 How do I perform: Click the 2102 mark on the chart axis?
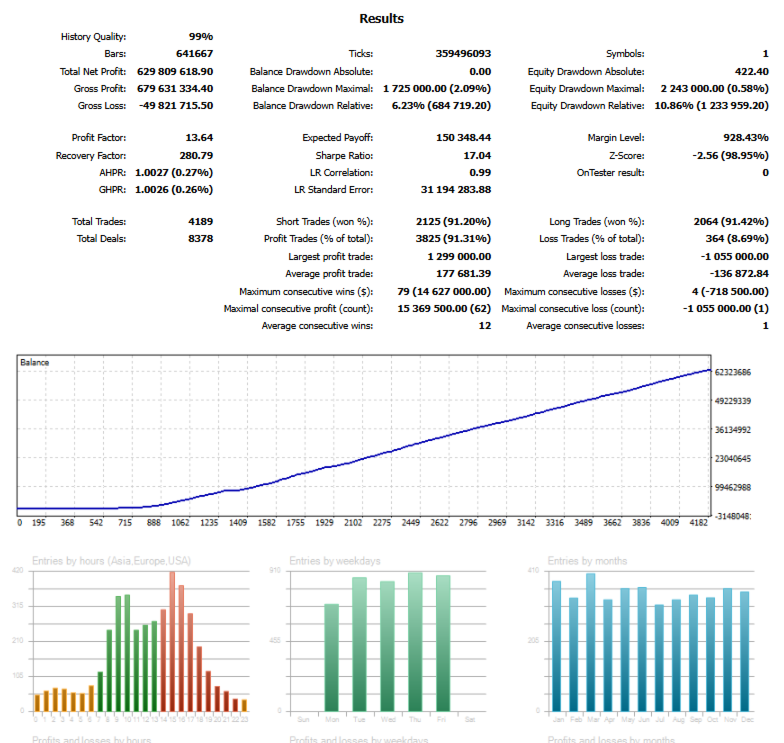pos(353,522)
